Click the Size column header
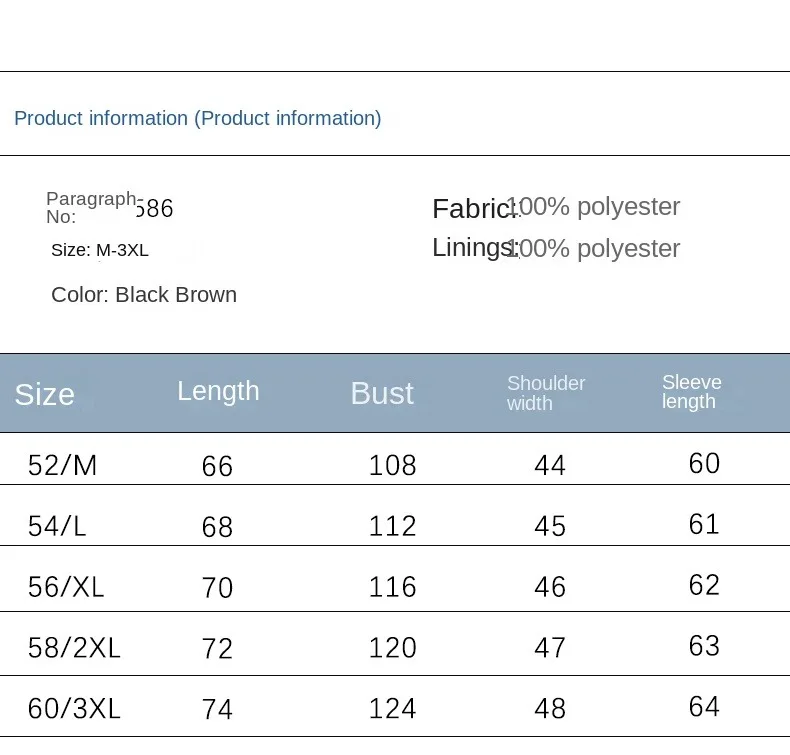 tap(44, 394)
